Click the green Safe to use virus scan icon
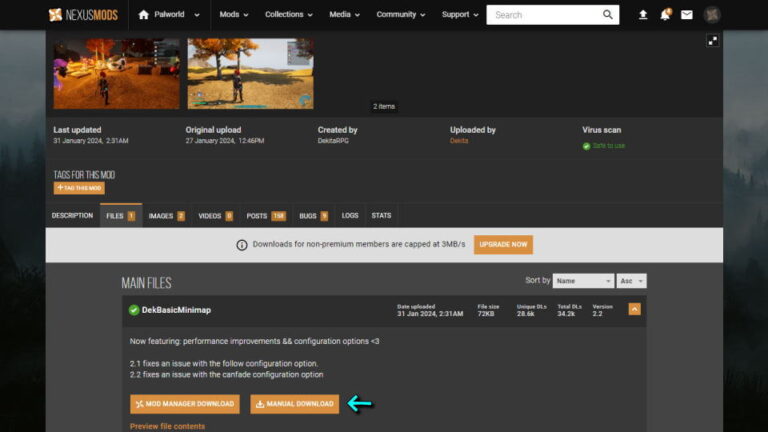 click(586, 146)
